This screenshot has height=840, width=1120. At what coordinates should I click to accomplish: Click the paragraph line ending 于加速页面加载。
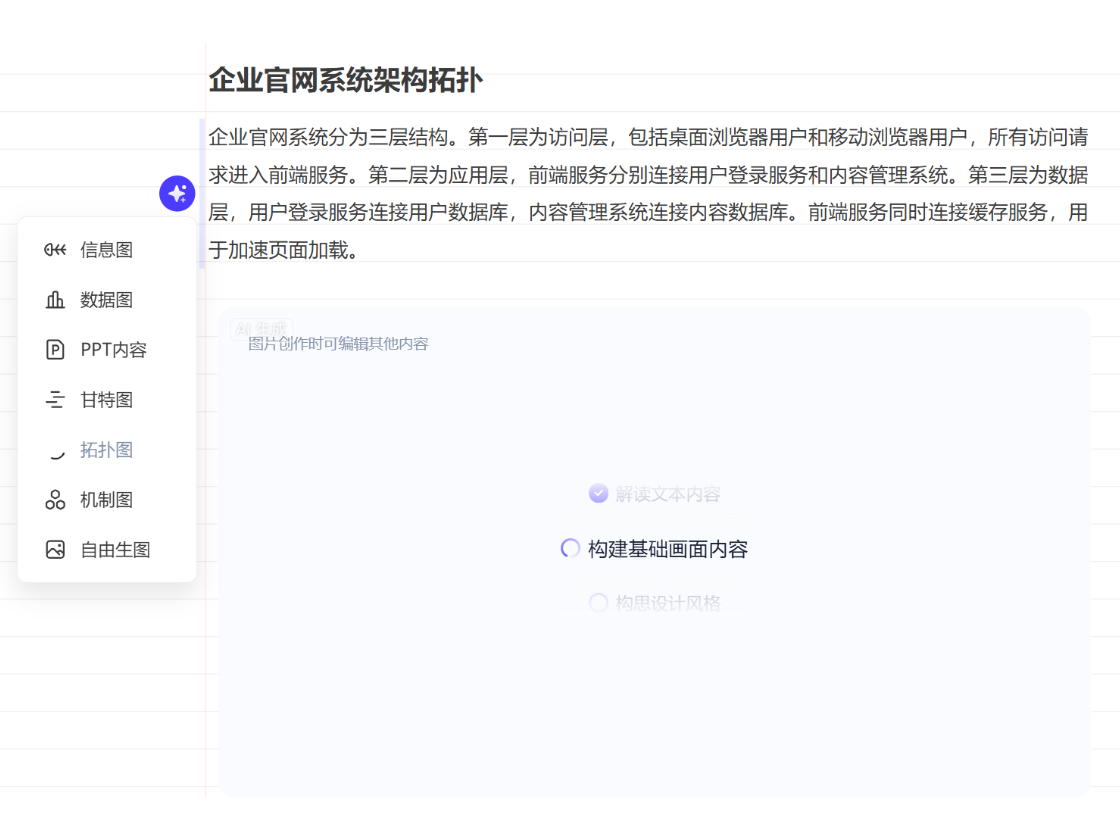click(x=283, y=250)
